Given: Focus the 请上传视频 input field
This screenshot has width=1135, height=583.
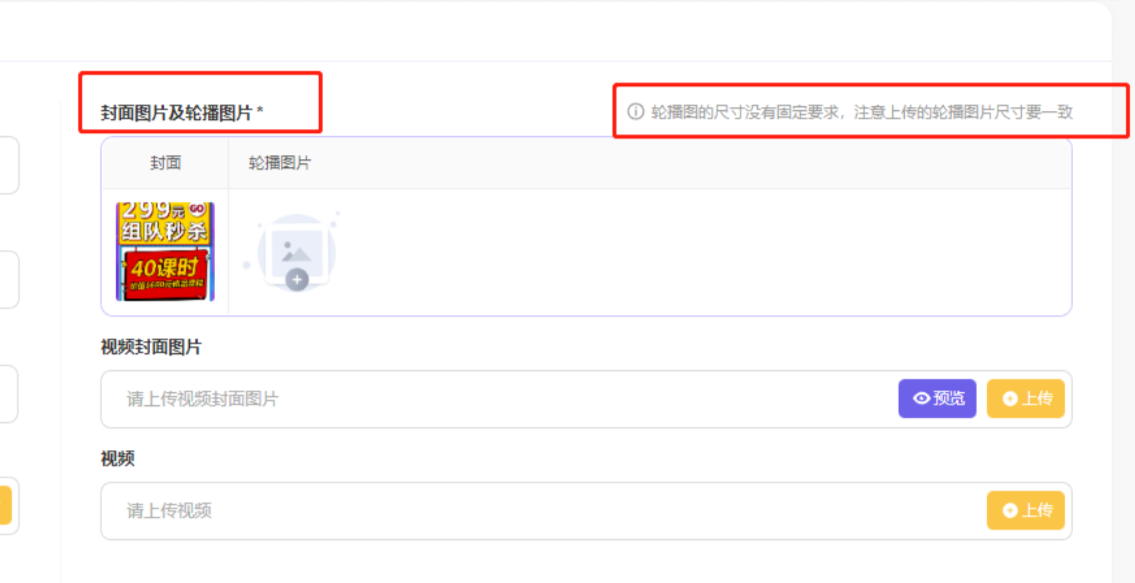Looking at the screenshot, I should pyautogui.click(x=543, y=511).
